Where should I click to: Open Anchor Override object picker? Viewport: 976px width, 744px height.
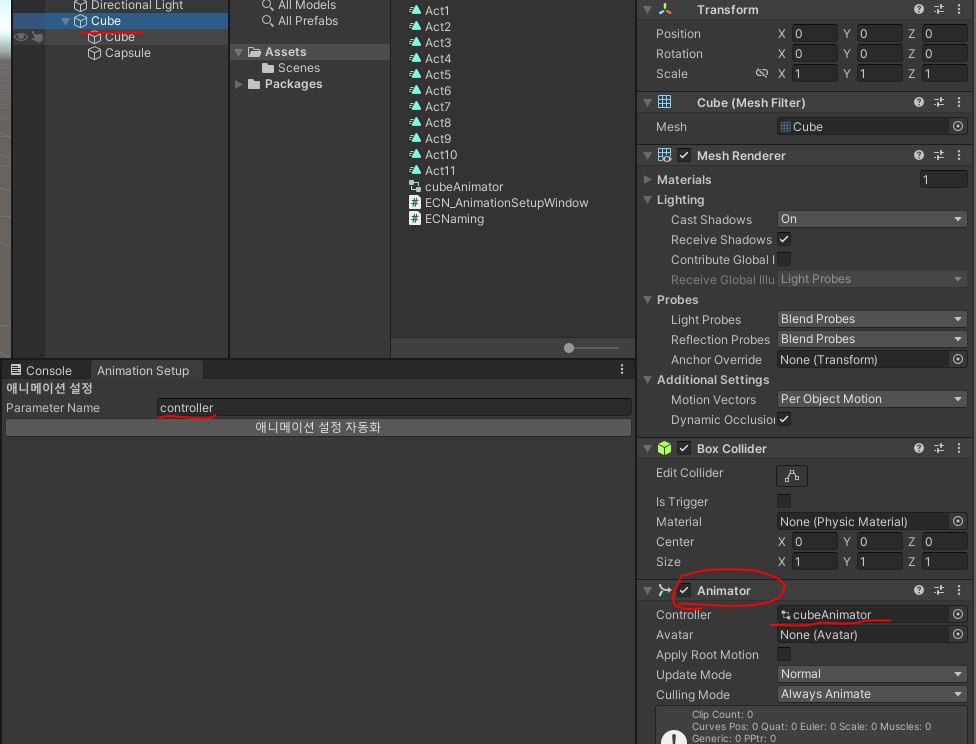958,359
